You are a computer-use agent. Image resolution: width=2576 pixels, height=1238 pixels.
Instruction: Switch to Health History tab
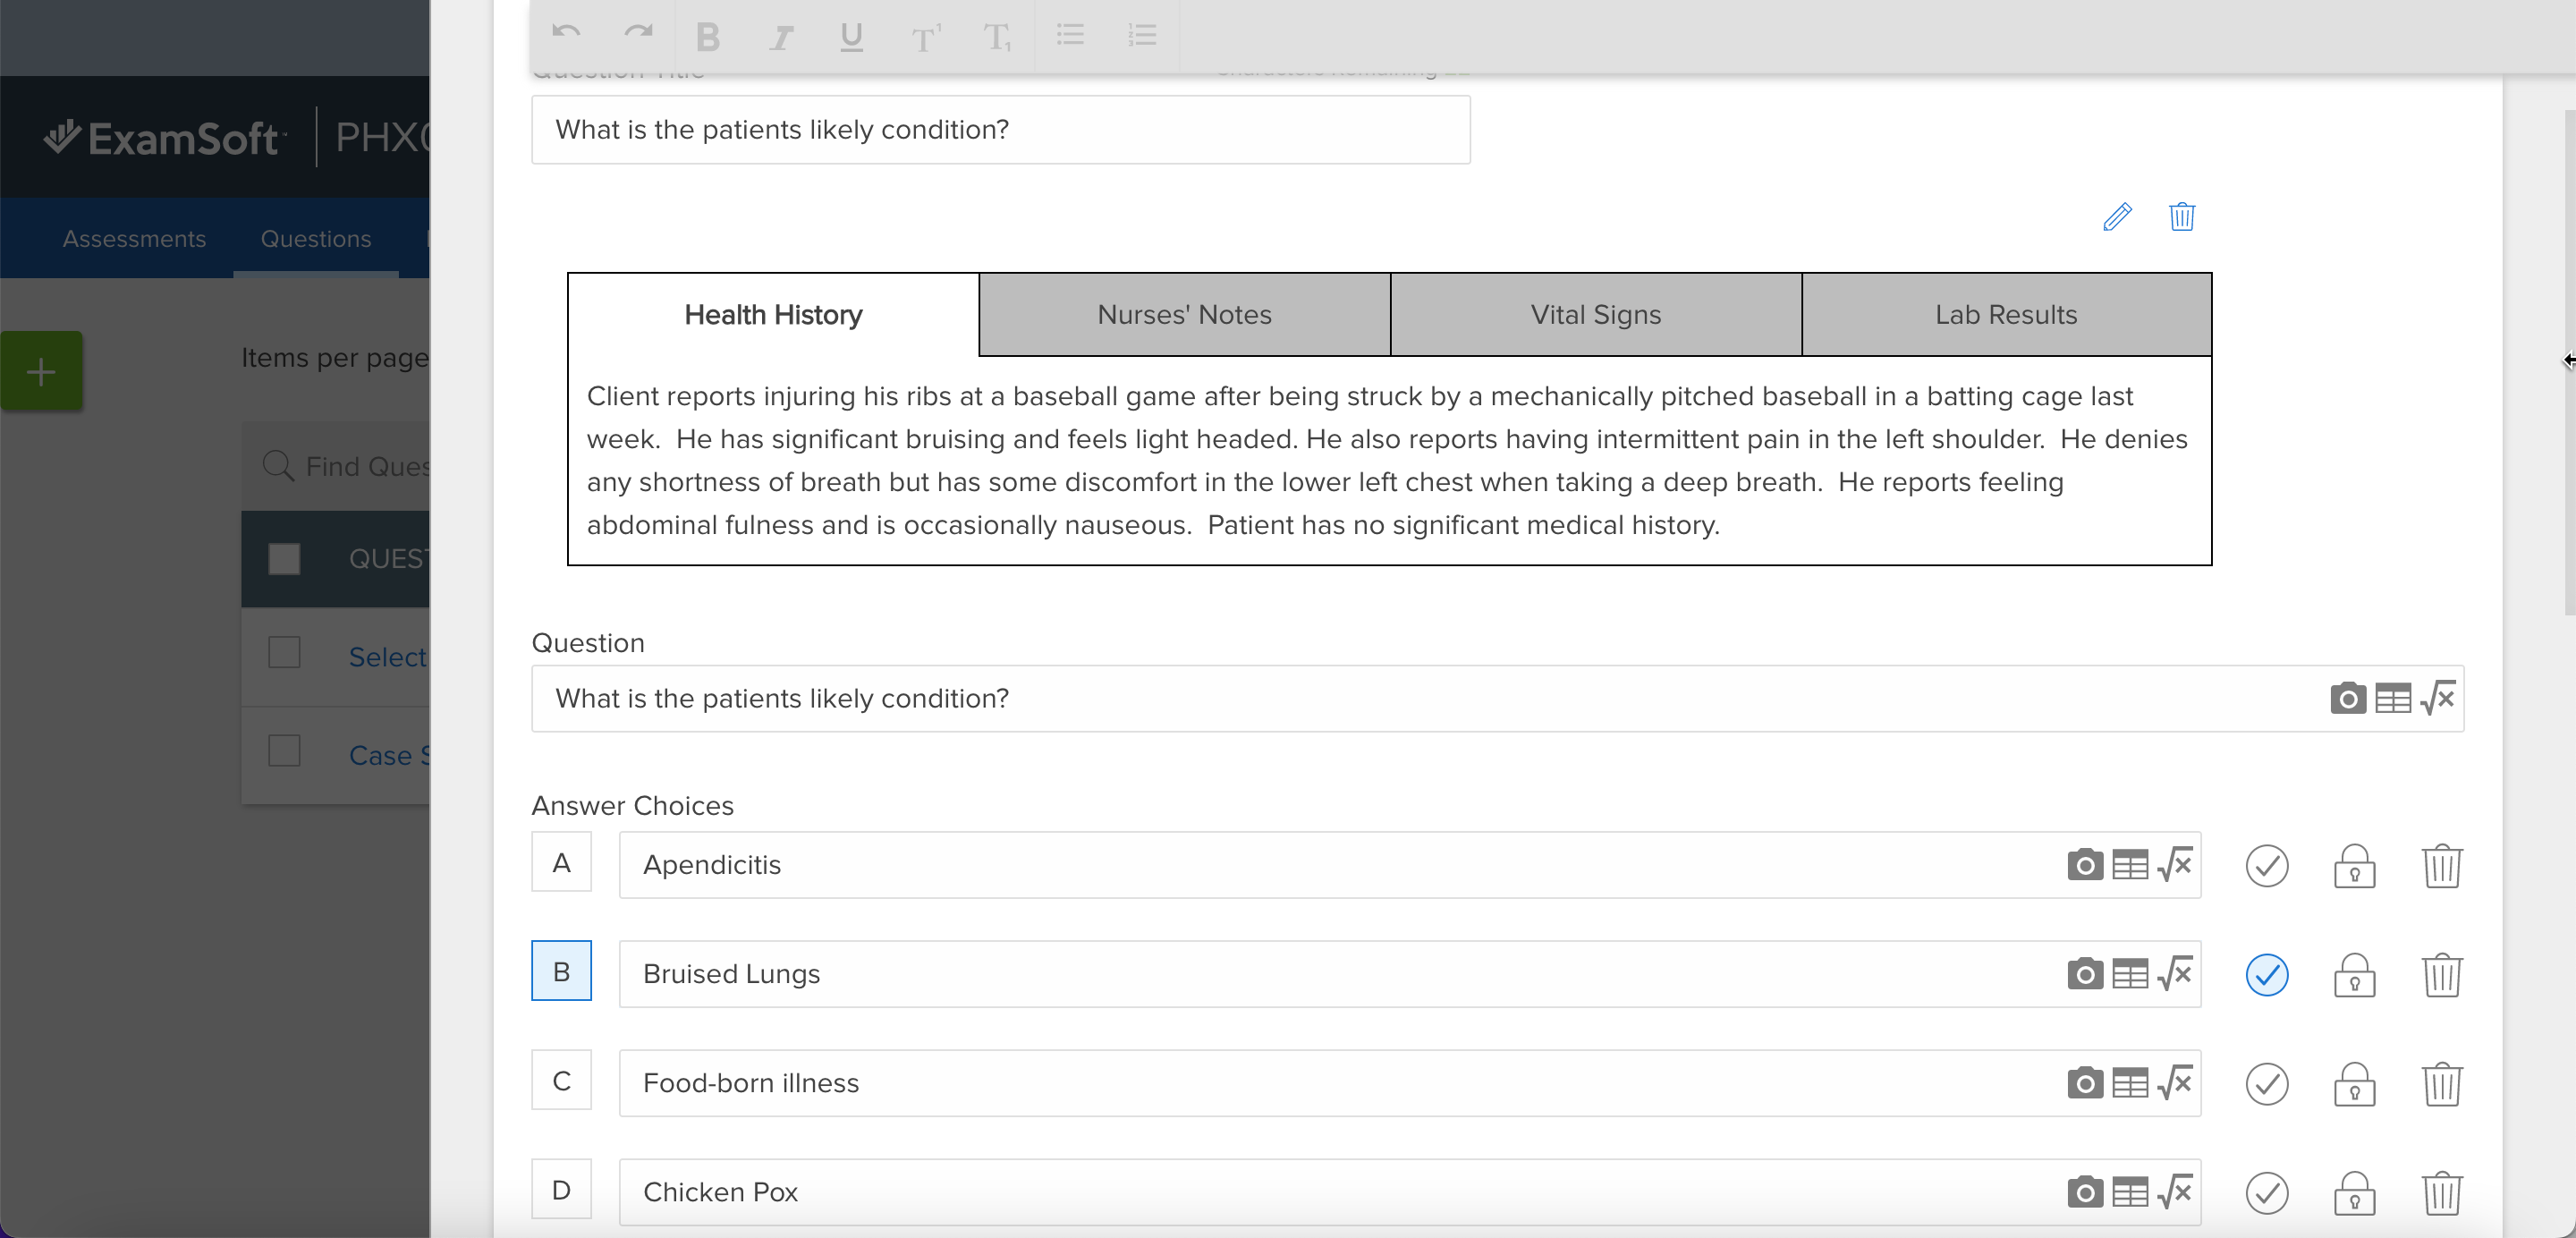click(x=773, y=315)
